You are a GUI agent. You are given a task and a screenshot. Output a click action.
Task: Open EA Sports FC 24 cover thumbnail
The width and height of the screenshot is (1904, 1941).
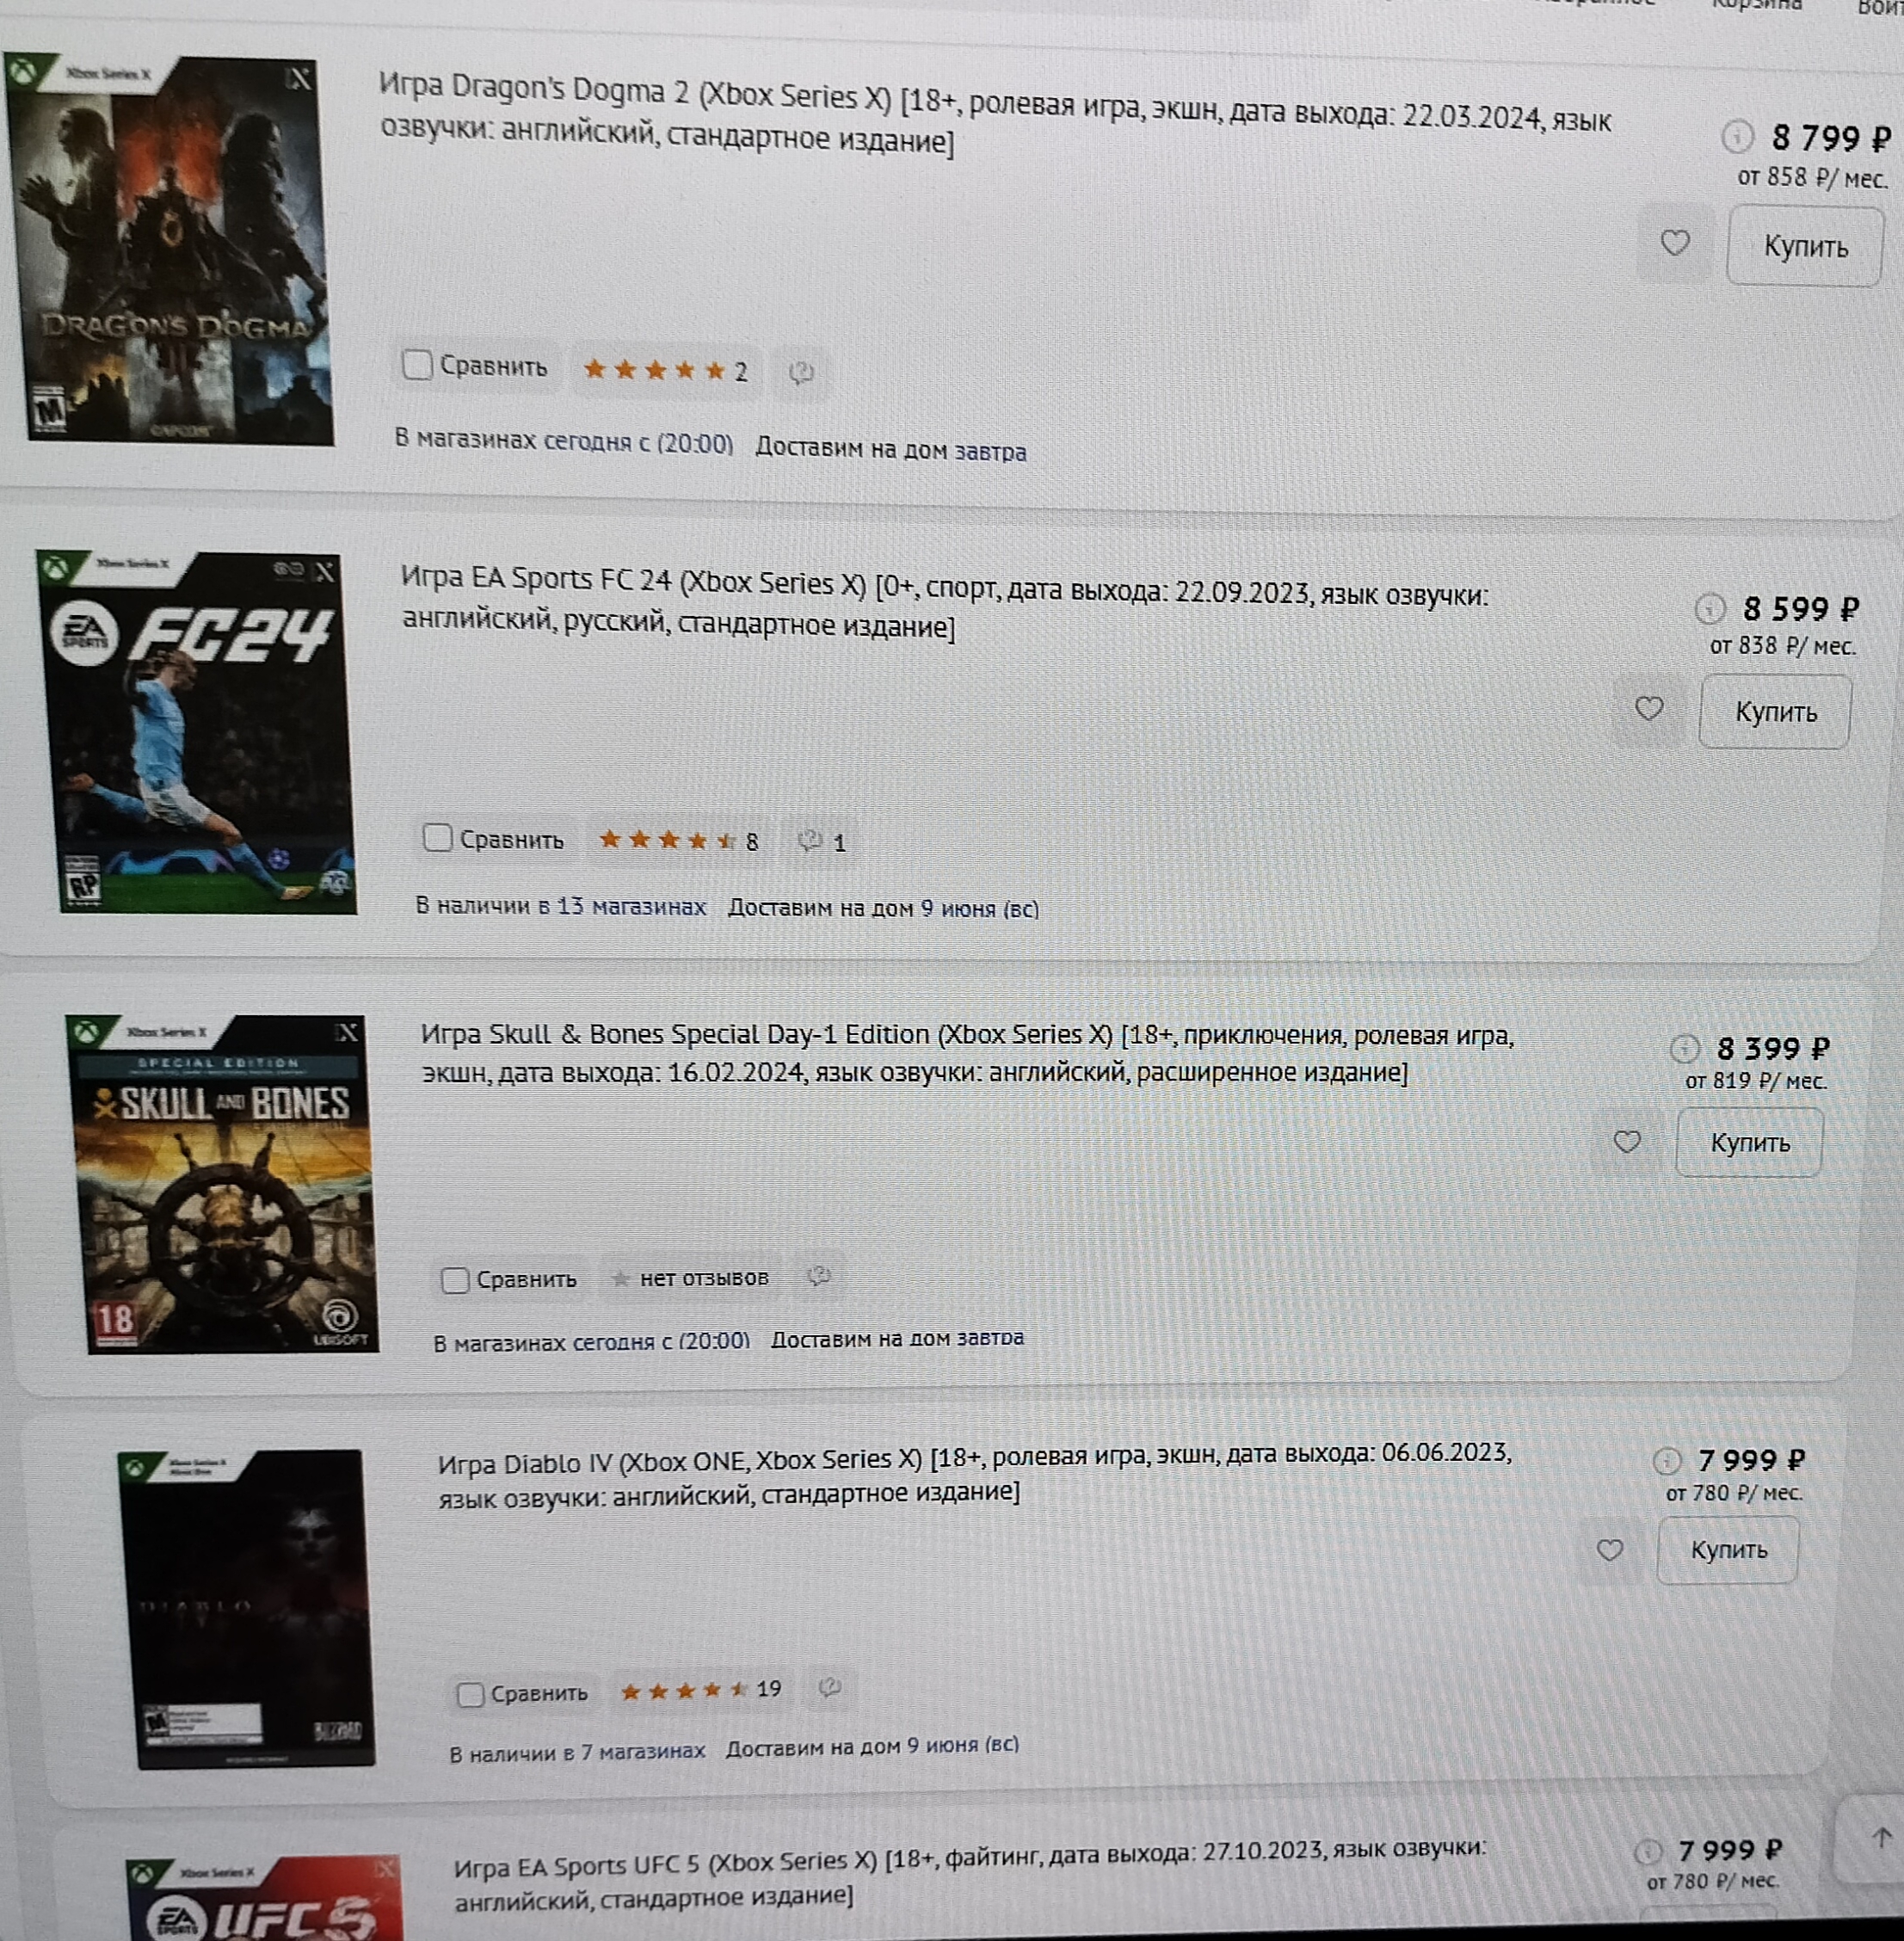(x=198, y=731)
